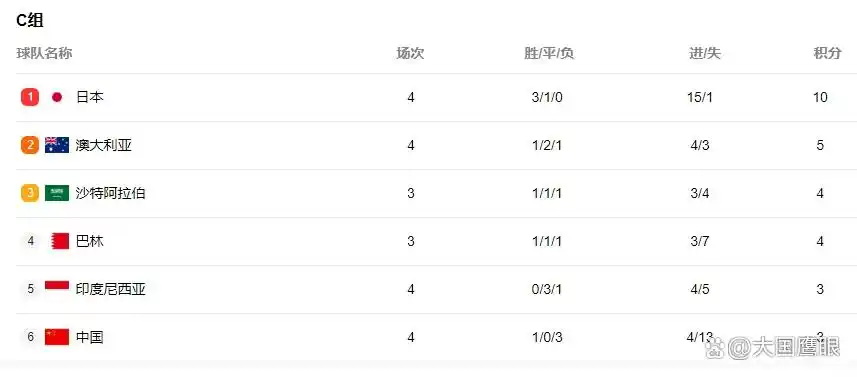This screenshot has height=377, width=857.
Task: Open the 日本 team link
Action: click(x=90, y=98)
